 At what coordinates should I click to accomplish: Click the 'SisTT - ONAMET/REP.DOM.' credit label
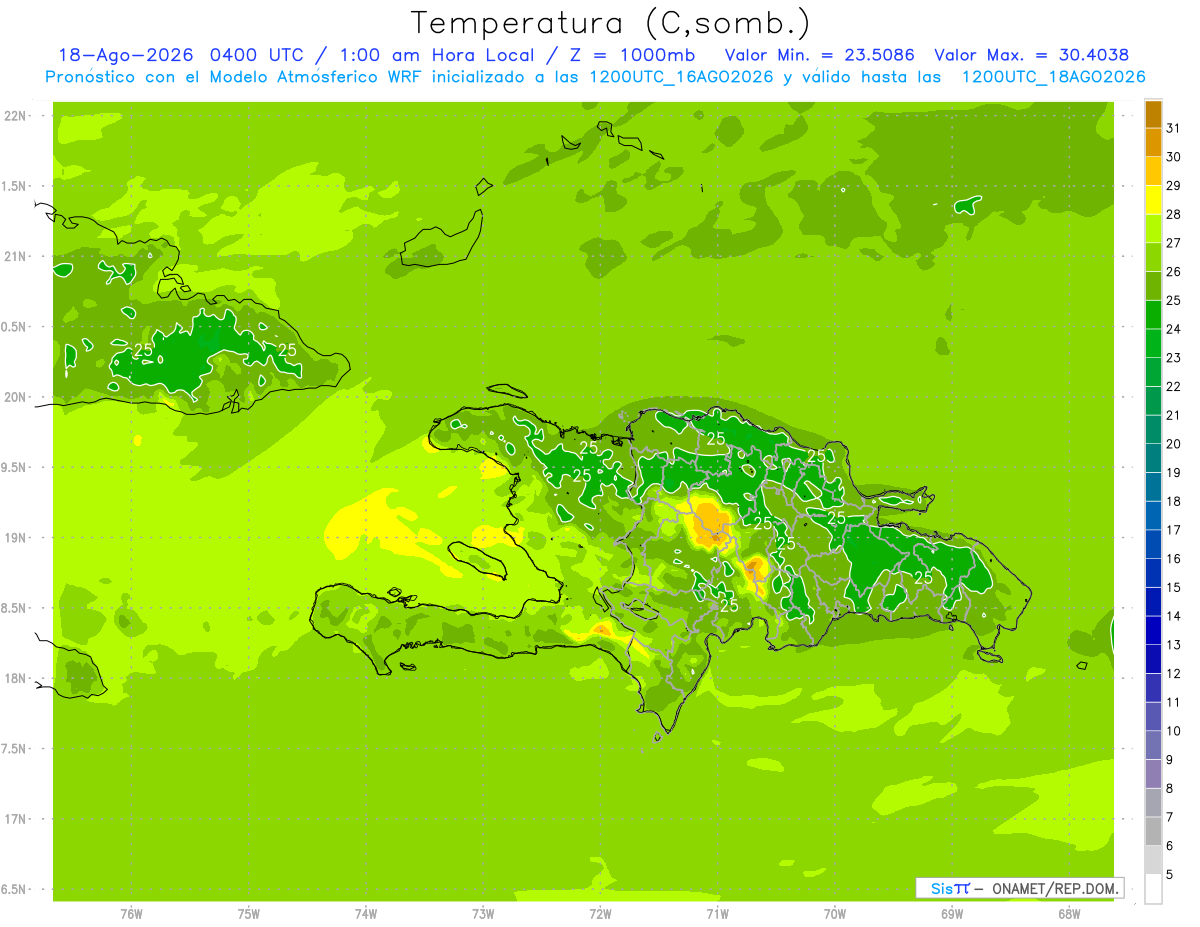pos(1019,888)
